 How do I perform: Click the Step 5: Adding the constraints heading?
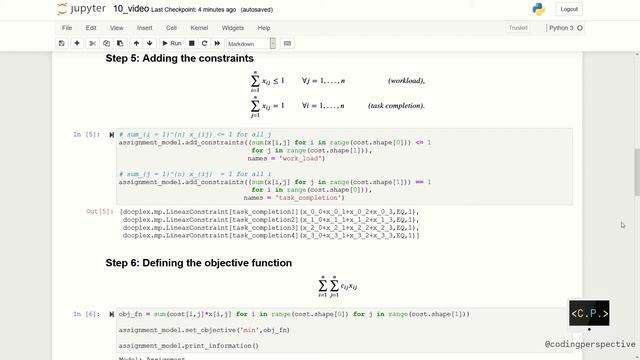coord(180,58)
